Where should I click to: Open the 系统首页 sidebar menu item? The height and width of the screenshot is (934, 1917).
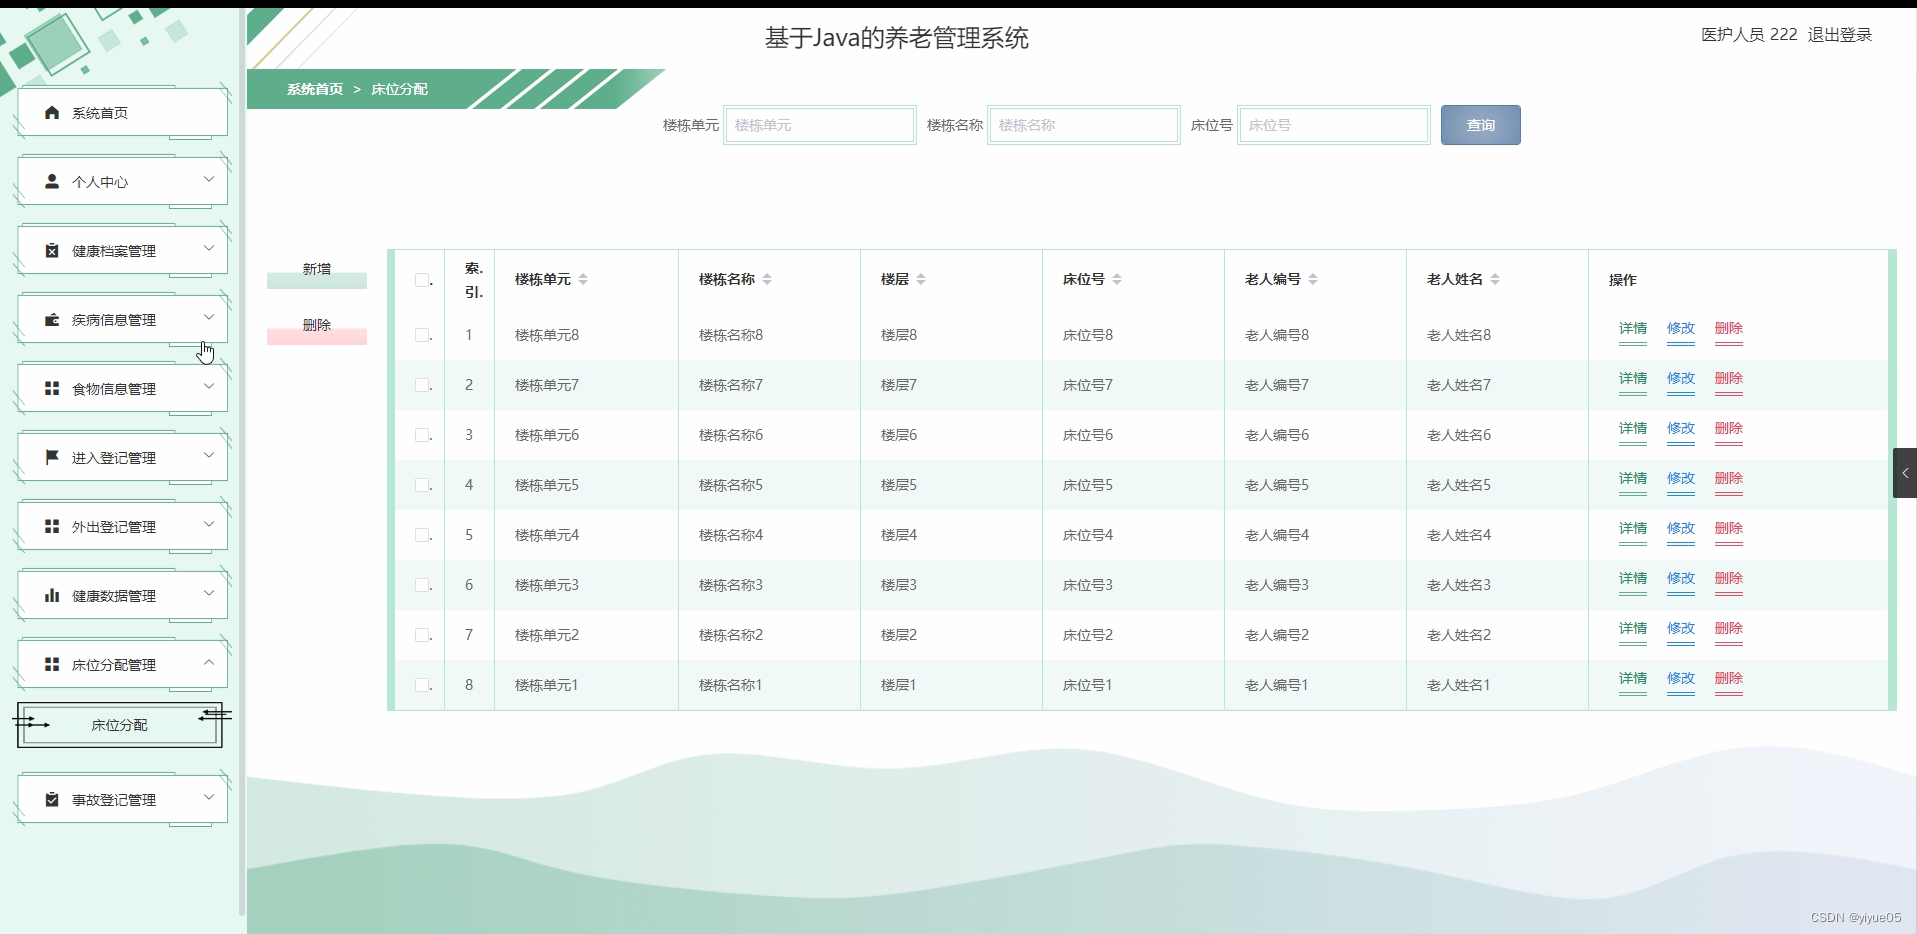click(x=122, y=113)
